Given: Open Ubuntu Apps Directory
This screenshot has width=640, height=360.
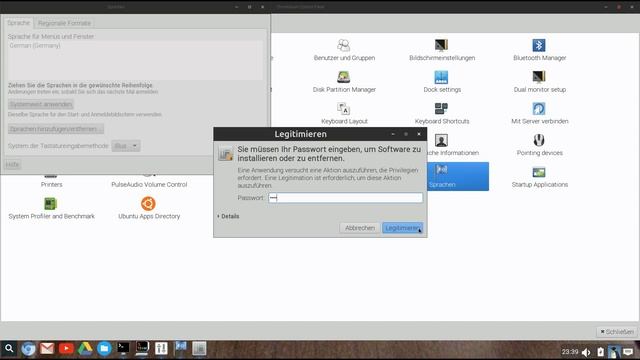Looking at the screenshot, I should tap(149, 209).
